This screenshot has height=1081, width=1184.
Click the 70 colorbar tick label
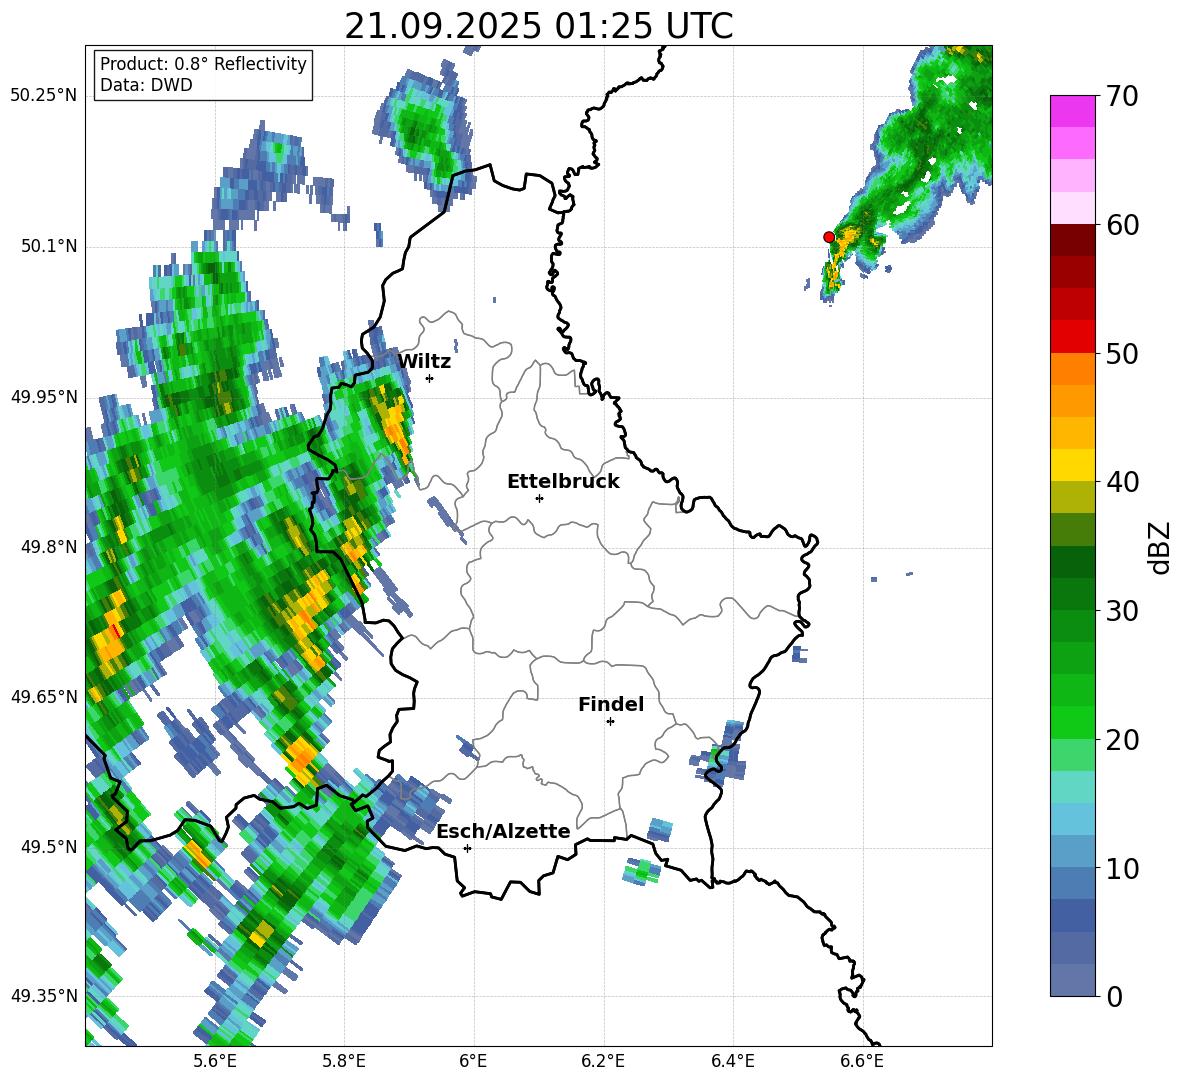pyautogui.click(x=1122, y=97)
